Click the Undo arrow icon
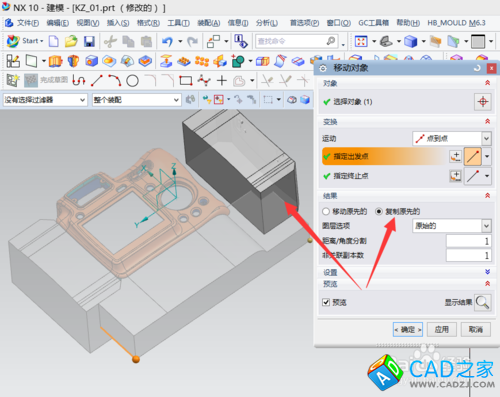 [x=167, y=41]
